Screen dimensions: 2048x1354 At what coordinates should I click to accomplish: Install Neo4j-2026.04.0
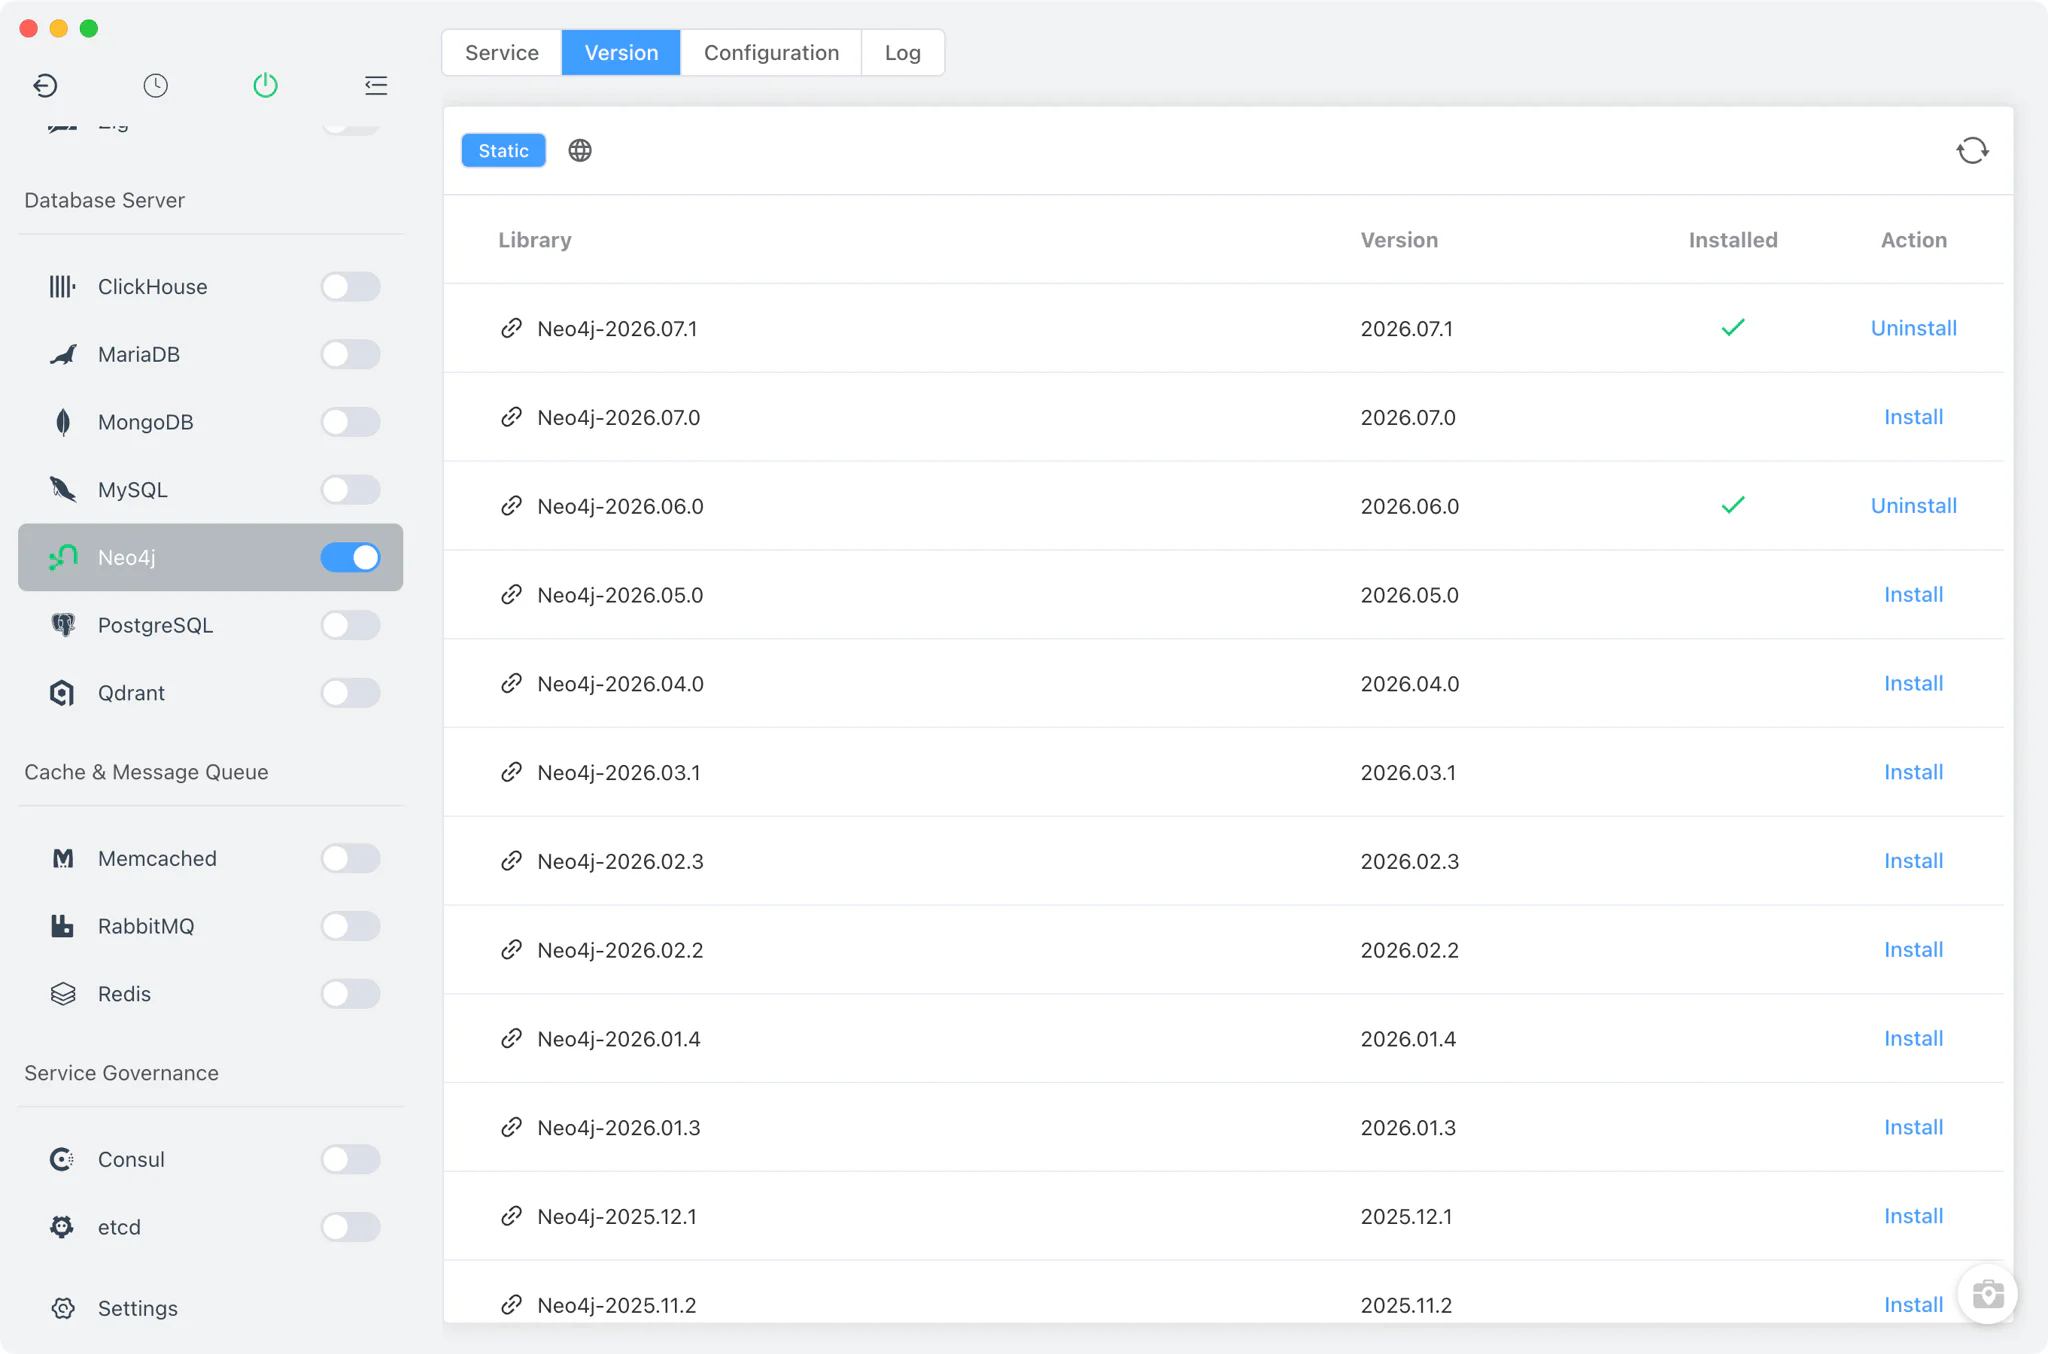coord(1913,684)
